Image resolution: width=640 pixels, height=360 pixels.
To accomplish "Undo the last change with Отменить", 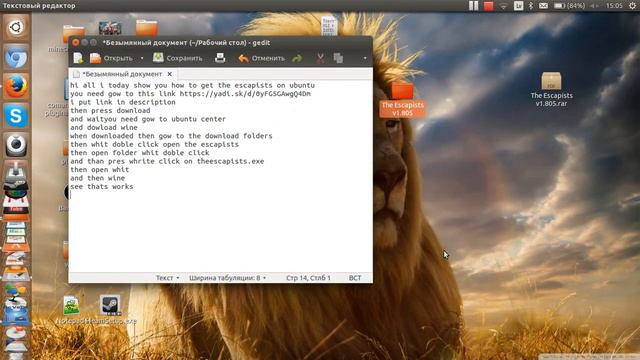I will (x=262, y=58).
